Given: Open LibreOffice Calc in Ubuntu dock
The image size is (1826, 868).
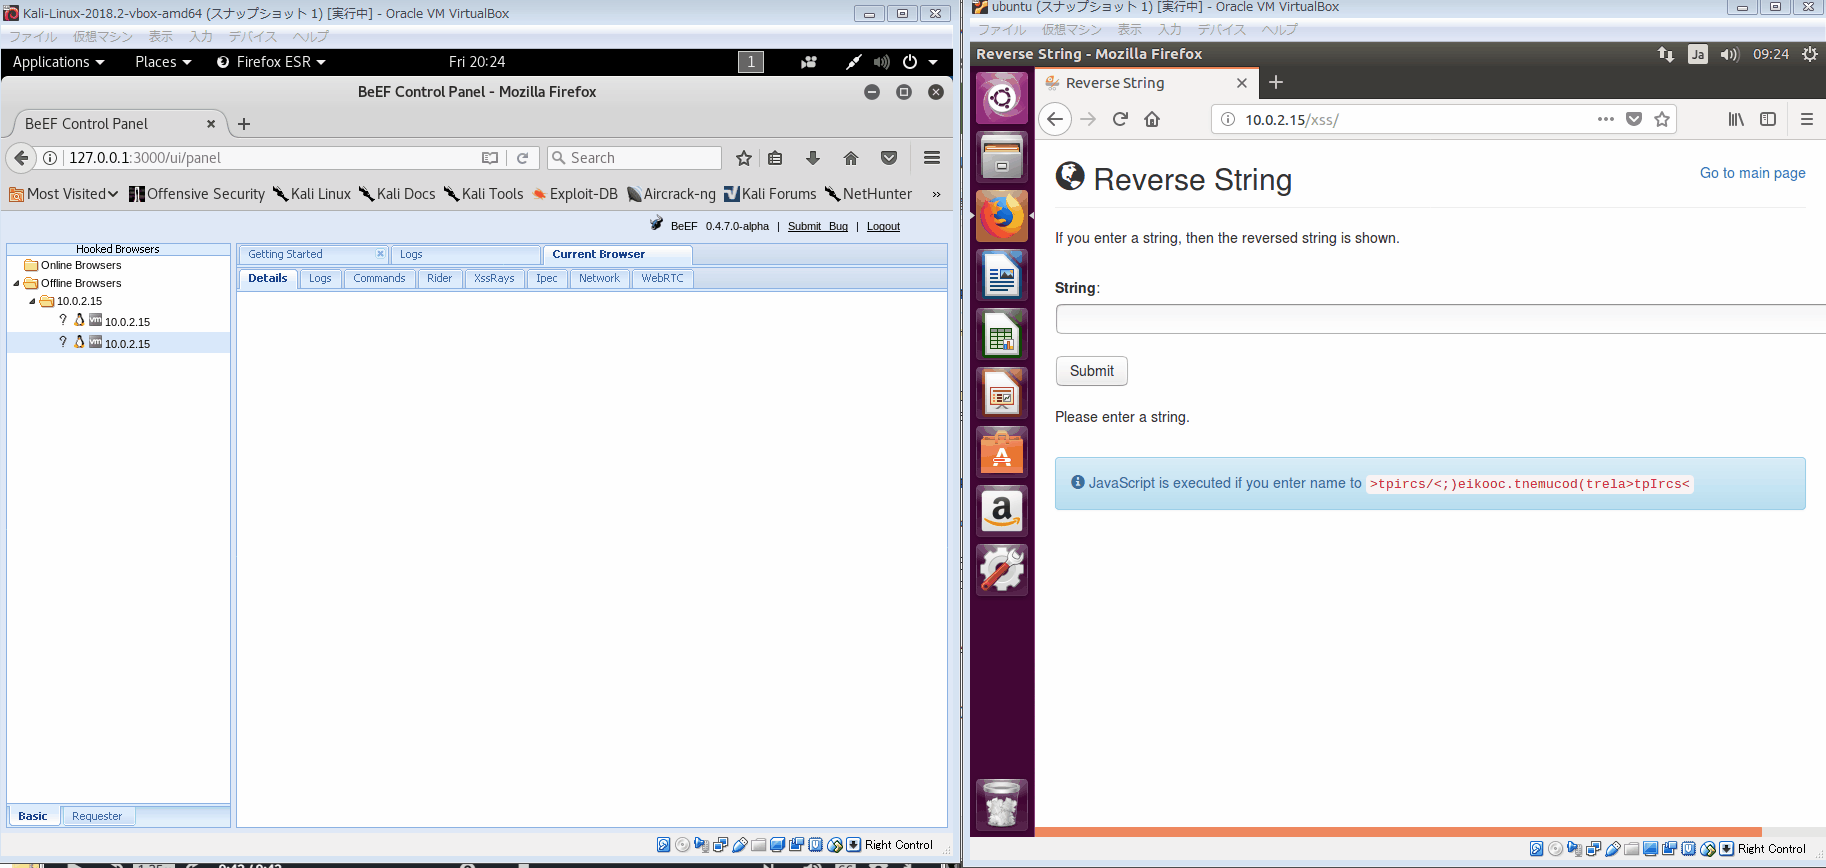Looking at the screenshot, I should pos(1002,334).
